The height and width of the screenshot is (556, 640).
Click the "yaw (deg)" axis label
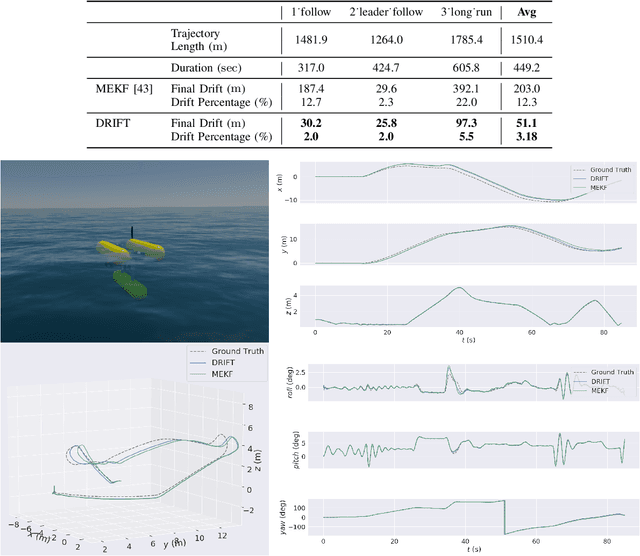tap(283, 518)
